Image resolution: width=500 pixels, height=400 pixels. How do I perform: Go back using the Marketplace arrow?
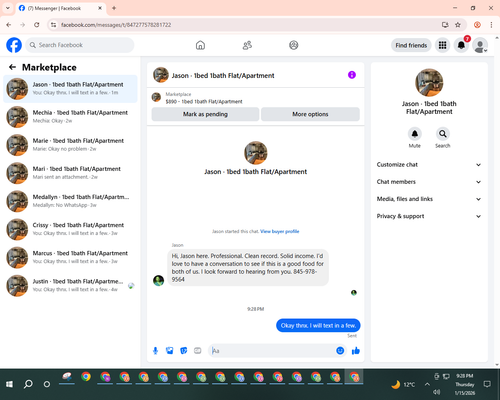pos(13,67)
